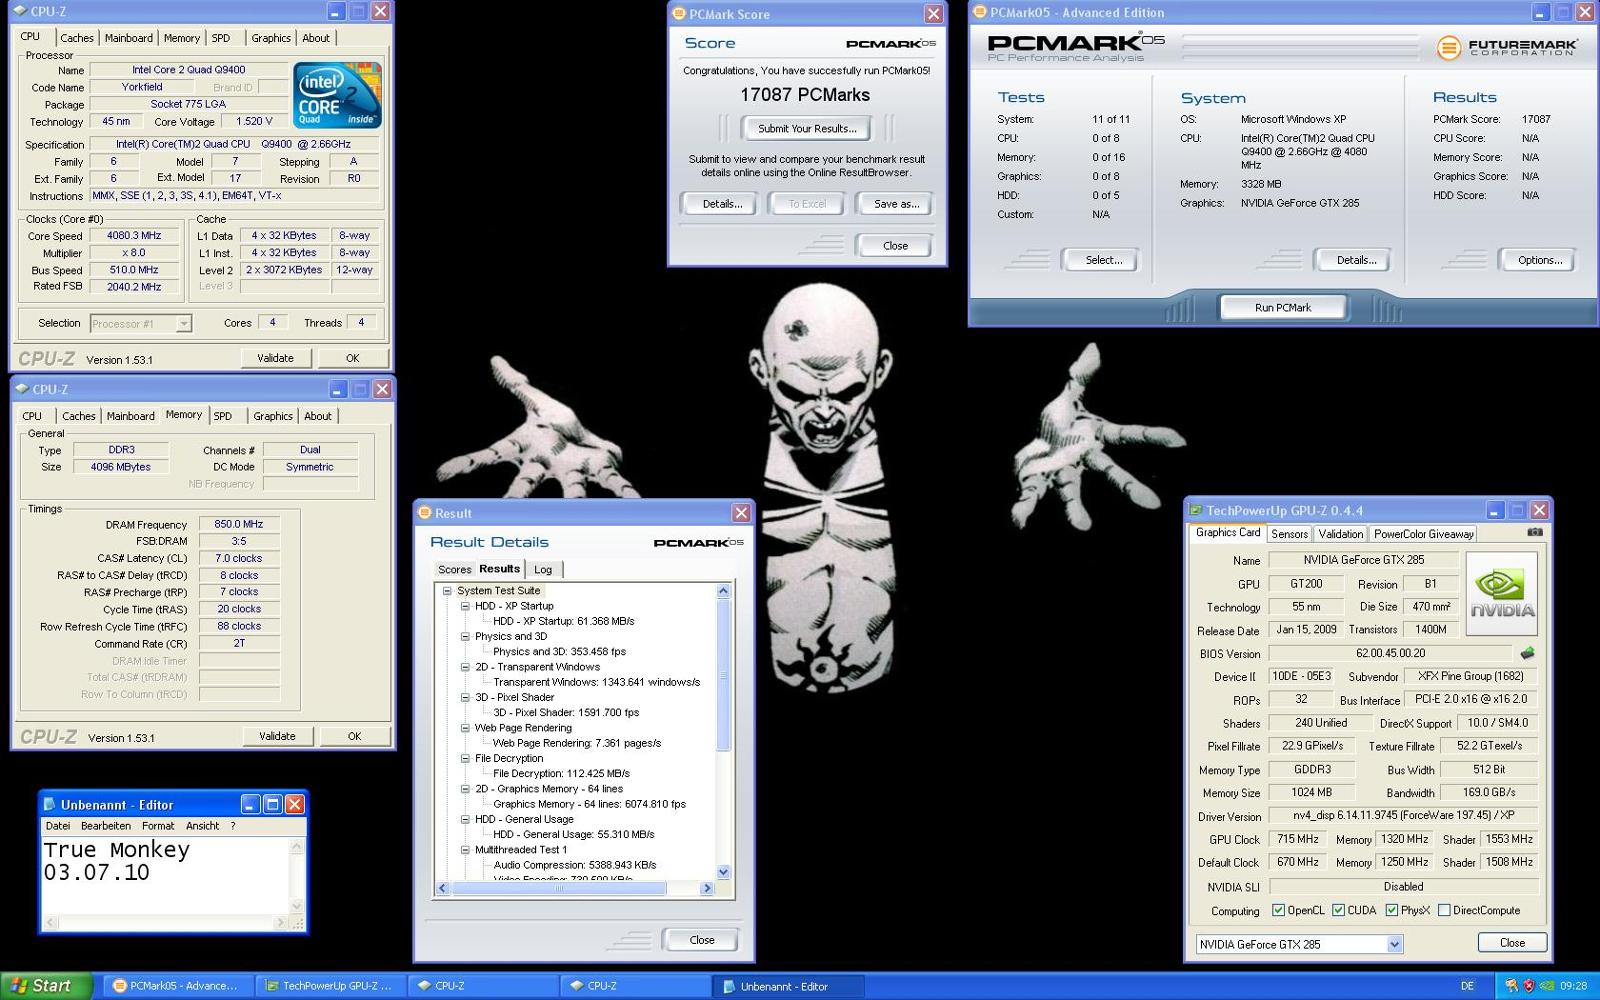Open the GPU selection dropdown in GPU-Z
This screenshot has width=1600, height=1000.
point(1395,944)
